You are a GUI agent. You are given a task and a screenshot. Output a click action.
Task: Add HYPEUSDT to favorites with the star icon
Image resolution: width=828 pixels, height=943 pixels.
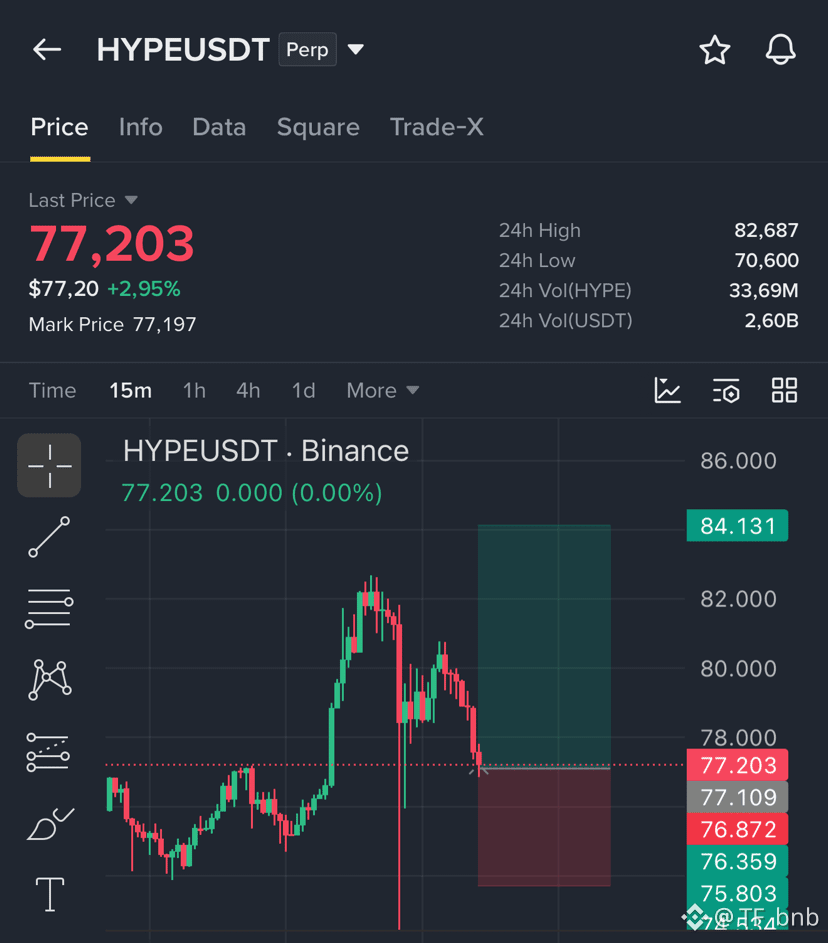tap(714, 49)
